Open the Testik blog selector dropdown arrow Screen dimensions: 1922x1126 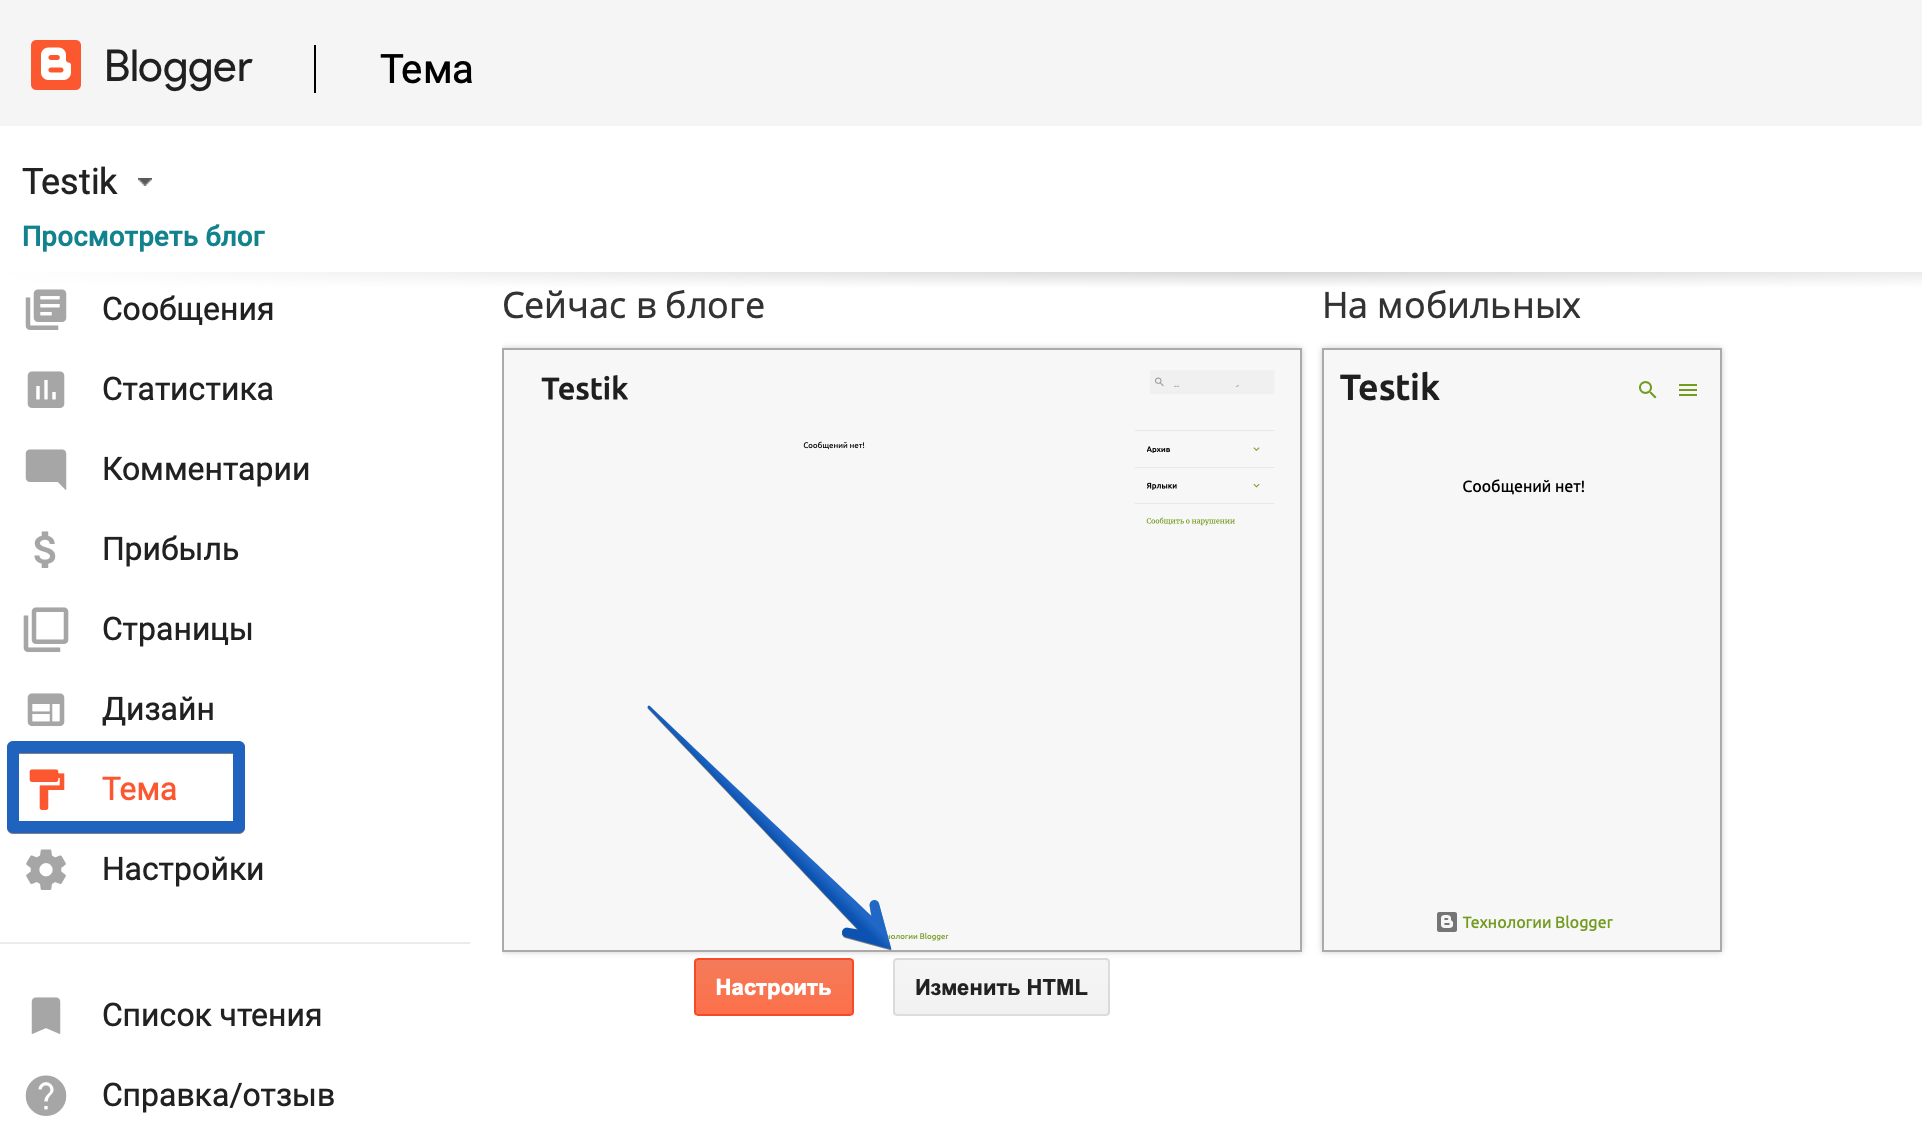pos(145,182)
